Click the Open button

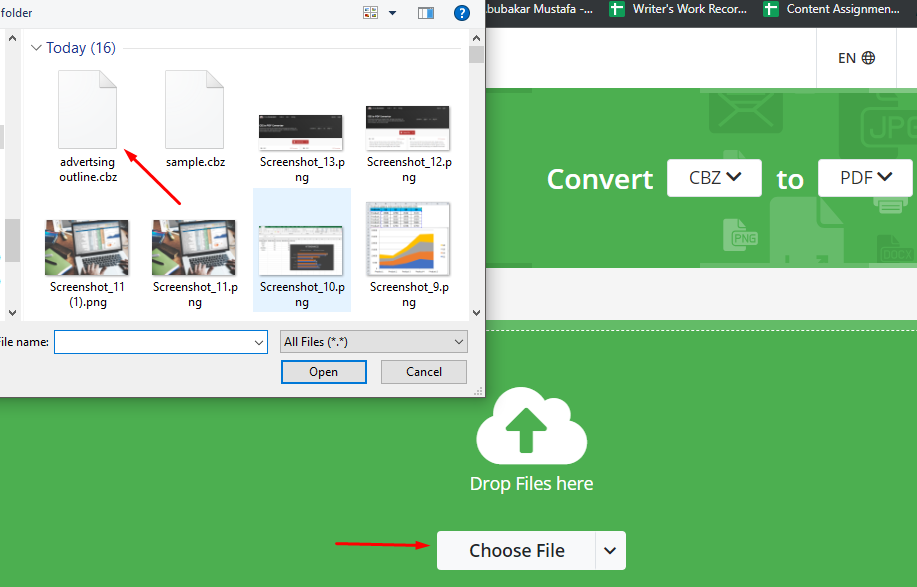323,371
